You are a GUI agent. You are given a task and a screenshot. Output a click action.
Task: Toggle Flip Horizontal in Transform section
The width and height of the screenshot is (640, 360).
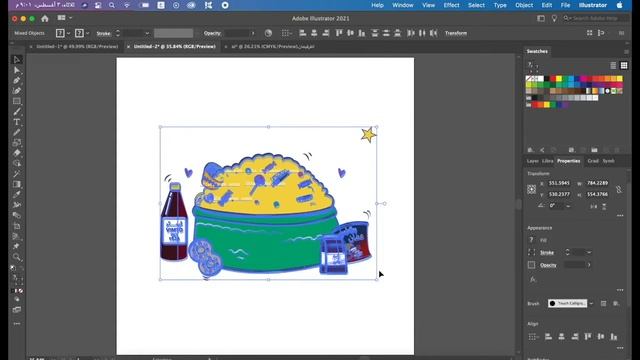coord(593,207)
